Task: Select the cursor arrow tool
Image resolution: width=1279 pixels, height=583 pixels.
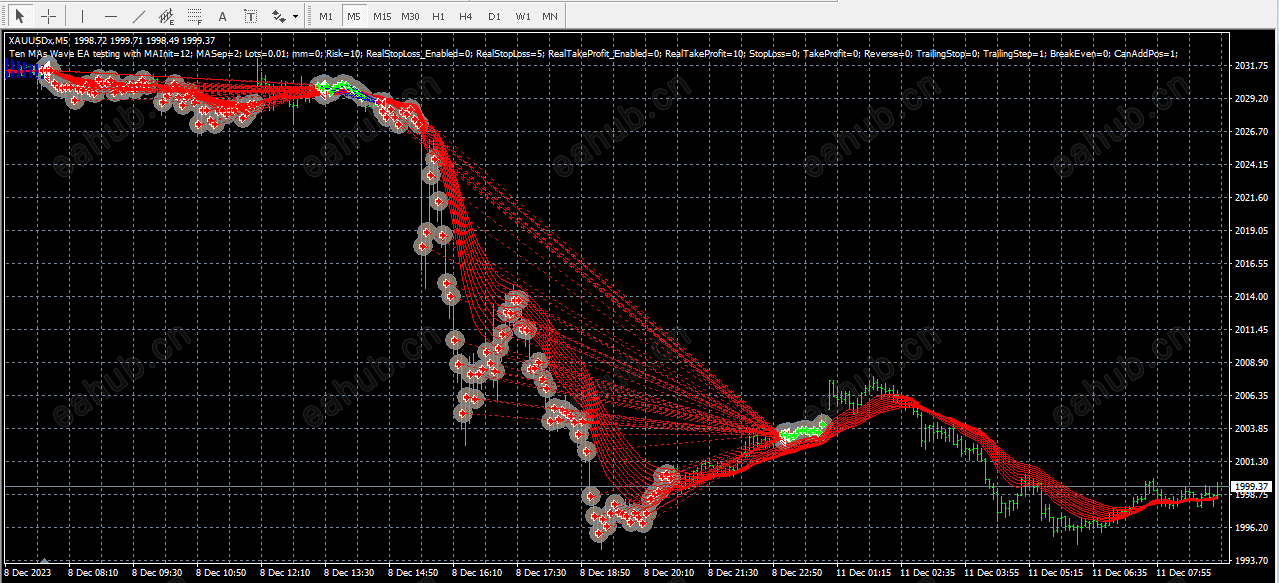Action: click(19, 16)
